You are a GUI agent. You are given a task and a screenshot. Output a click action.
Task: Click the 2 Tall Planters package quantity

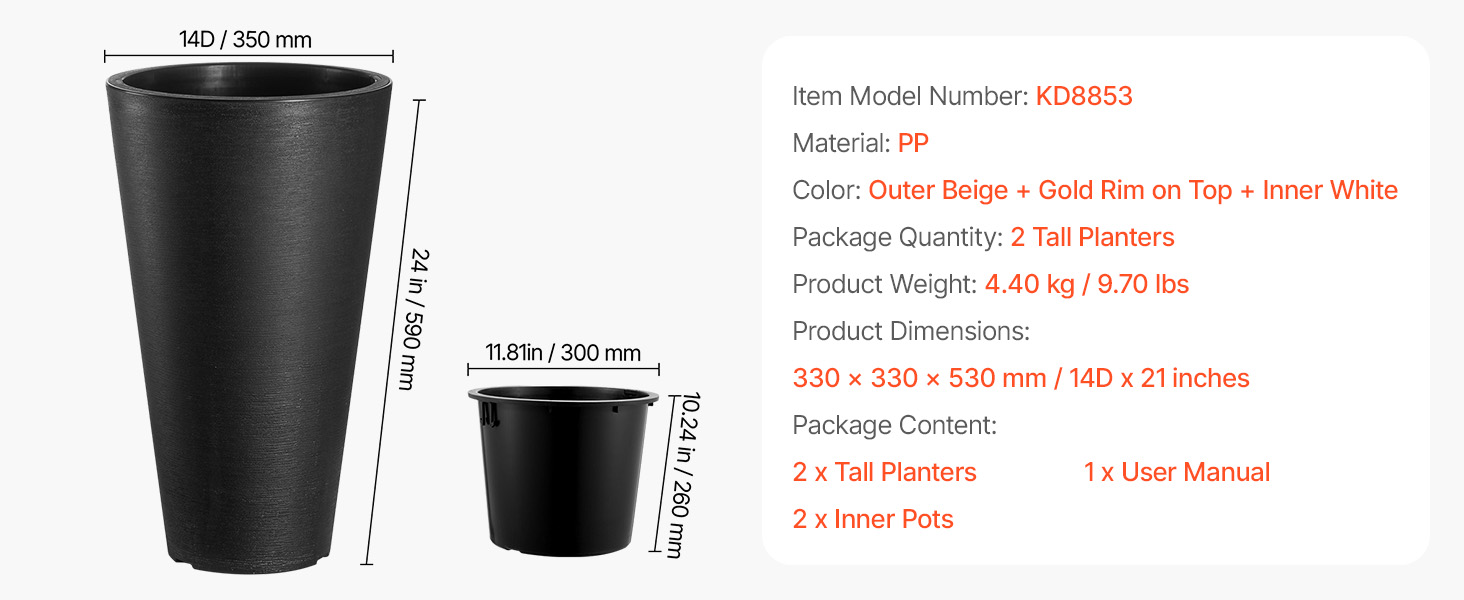[1092, 237]
